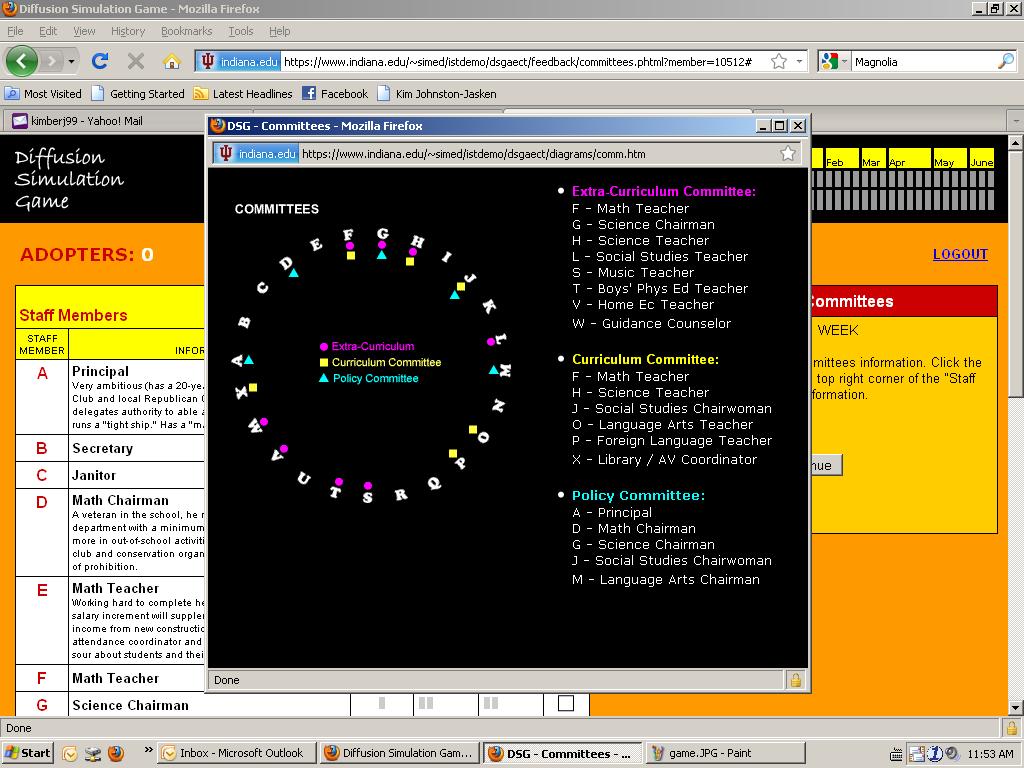The image size is (1024, 768).
Task: Click the main page vertical scrollbar down arrow
Action: [x=1015, y=708]
